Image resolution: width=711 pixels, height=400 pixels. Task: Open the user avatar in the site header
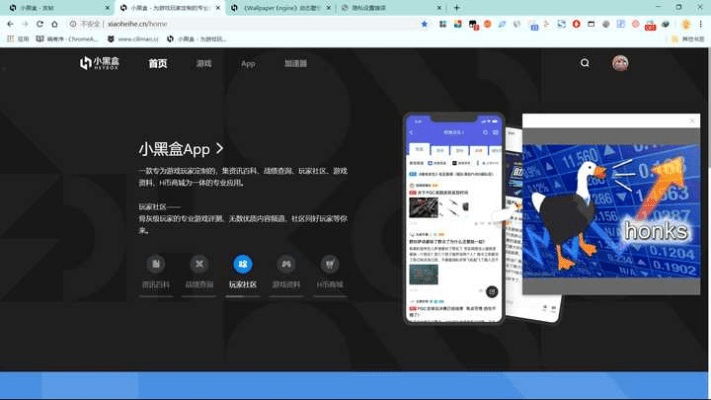[x=620, y=63]
